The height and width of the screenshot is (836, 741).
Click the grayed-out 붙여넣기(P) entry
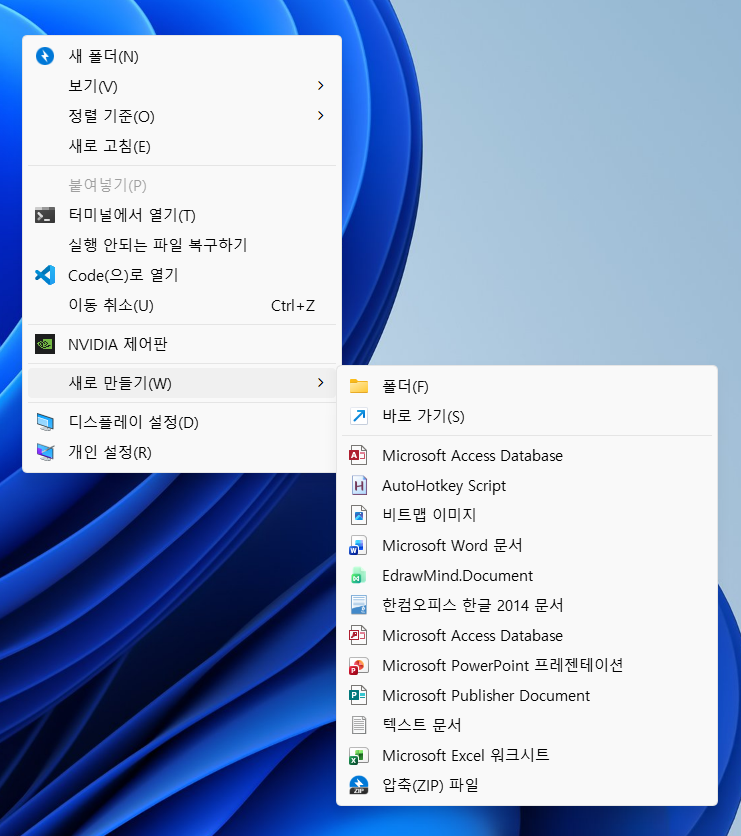[x=182, y=185]
